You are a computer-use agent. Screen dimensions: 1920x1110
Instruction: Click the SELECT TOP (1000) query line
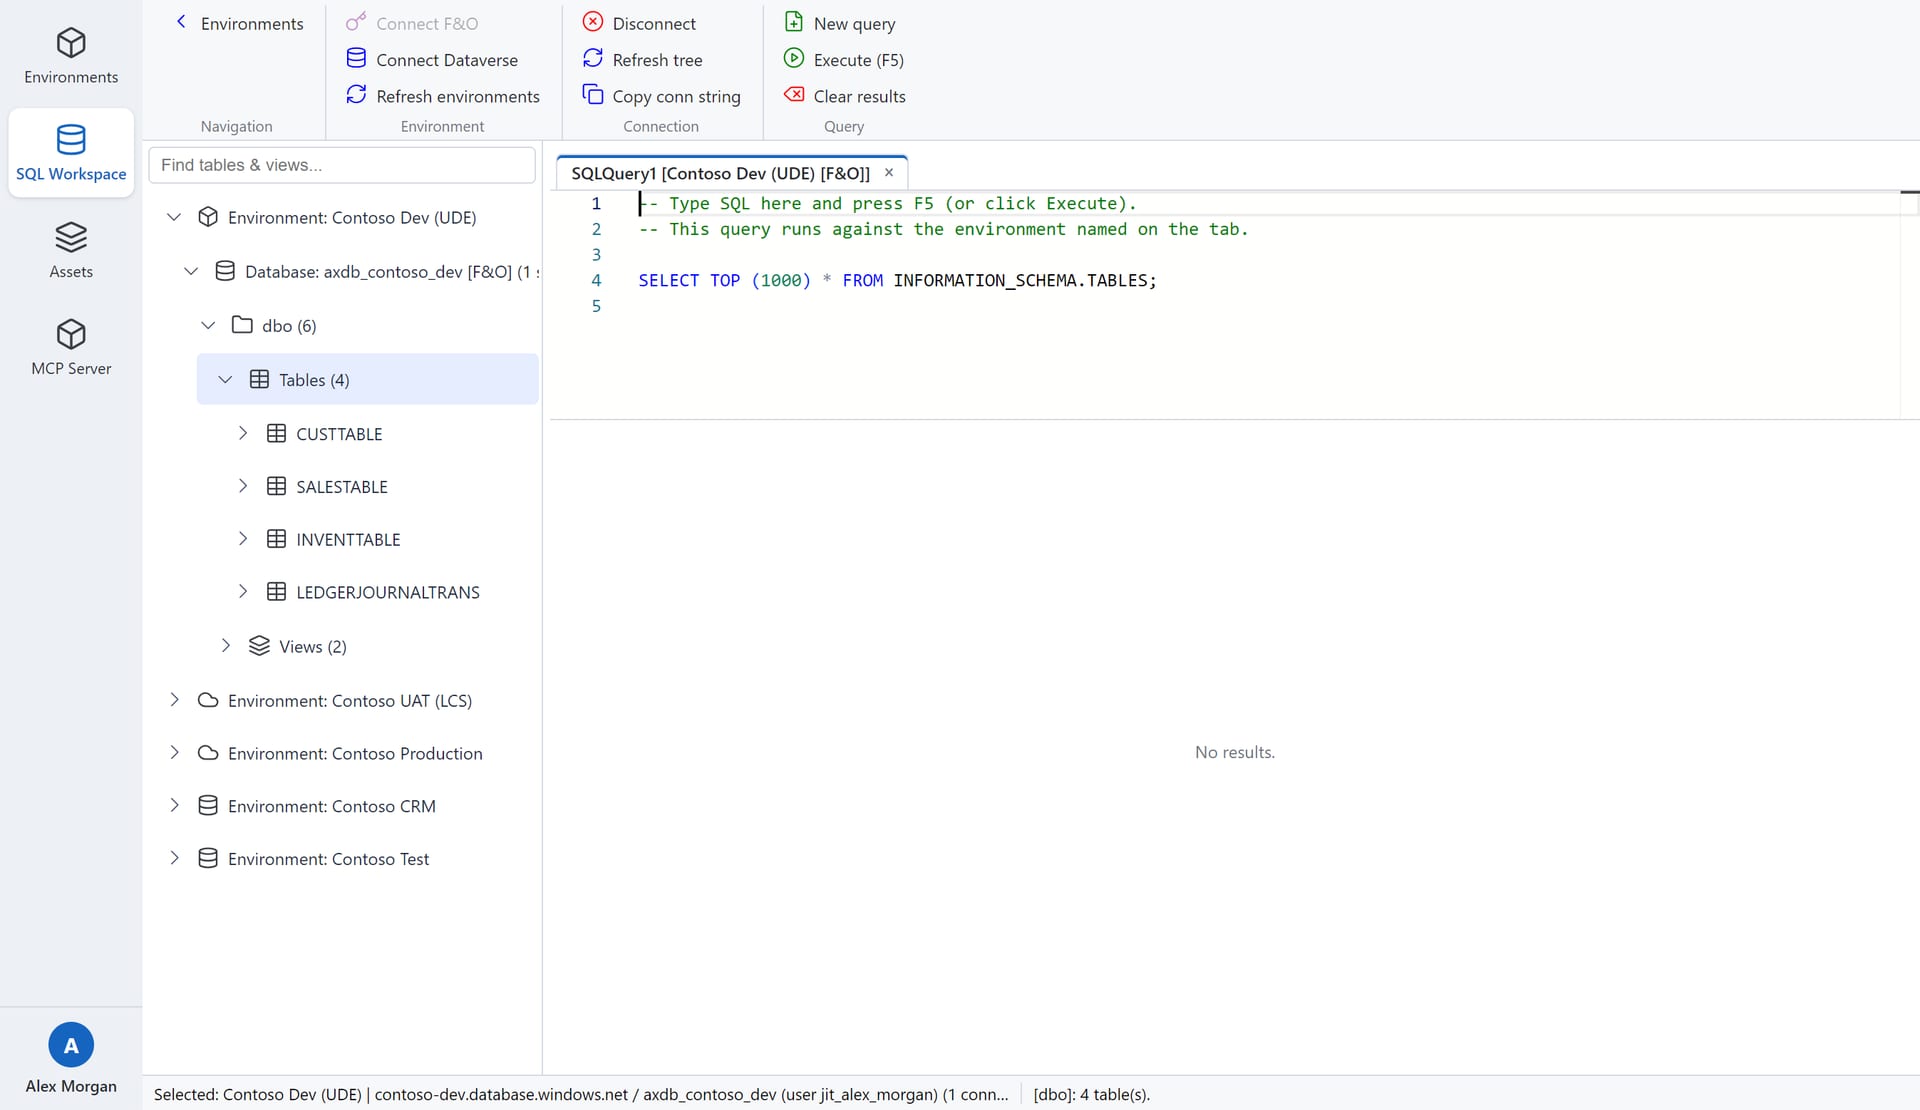coord(897,281)
